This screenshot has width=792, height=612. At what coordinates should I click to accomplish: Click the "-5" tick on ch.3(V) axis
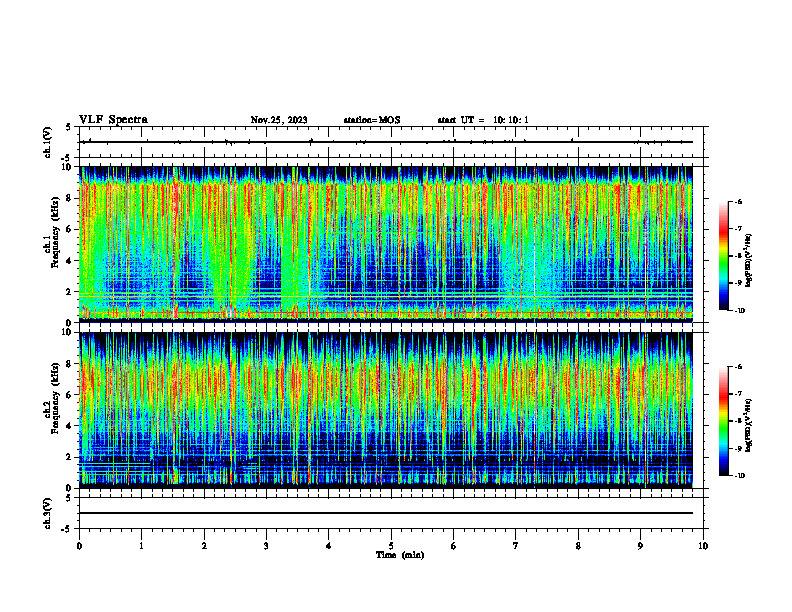pos(67,529)
